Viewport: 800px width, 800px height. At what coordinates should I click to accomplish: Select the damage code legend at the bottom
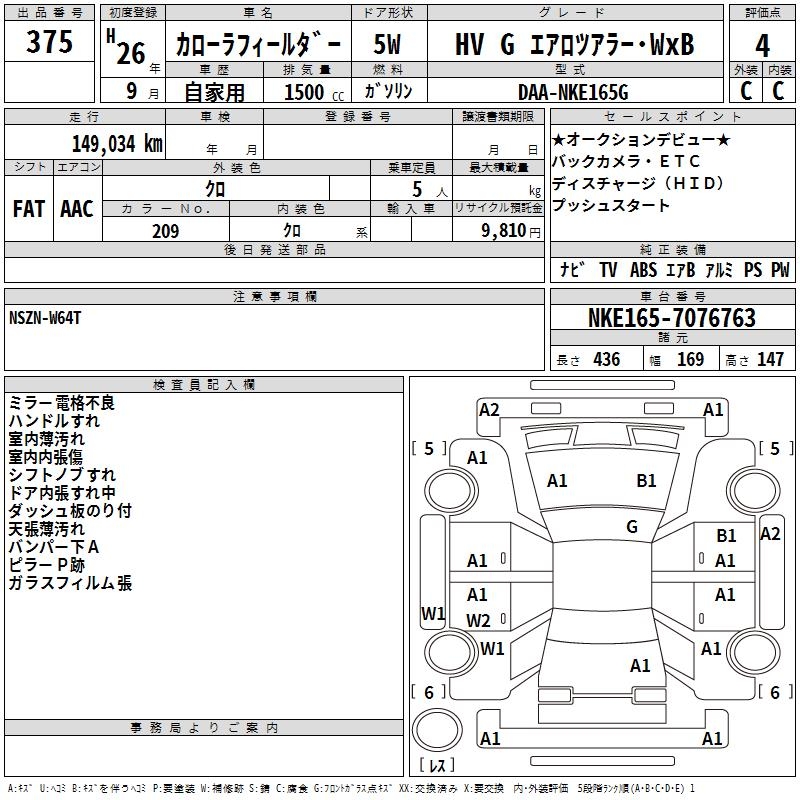(x=351, y=789)
